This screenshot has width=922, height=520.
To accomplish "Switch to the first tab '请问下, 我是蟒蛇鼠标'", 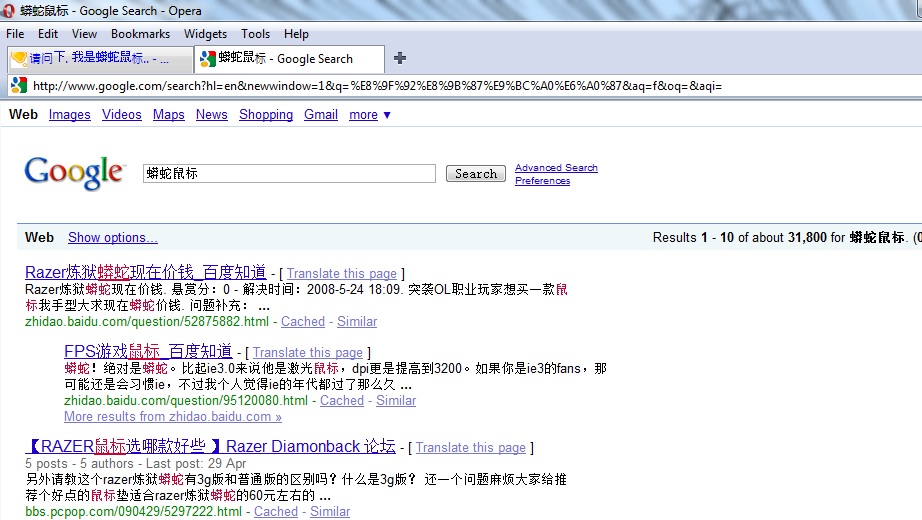I will tap(101, 58).
